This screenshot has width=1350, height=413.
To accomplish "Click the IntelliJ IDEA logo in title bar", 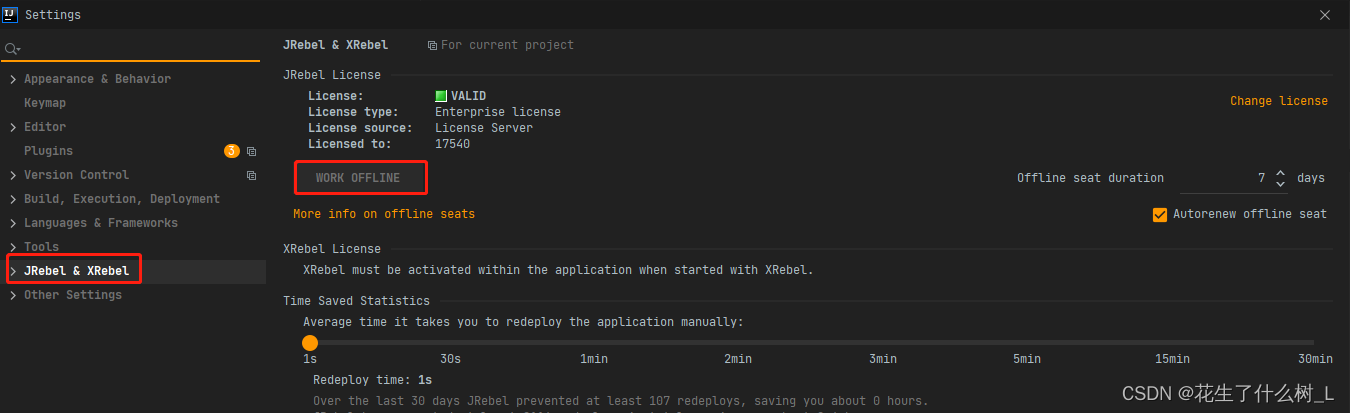I will coord(12,15).
